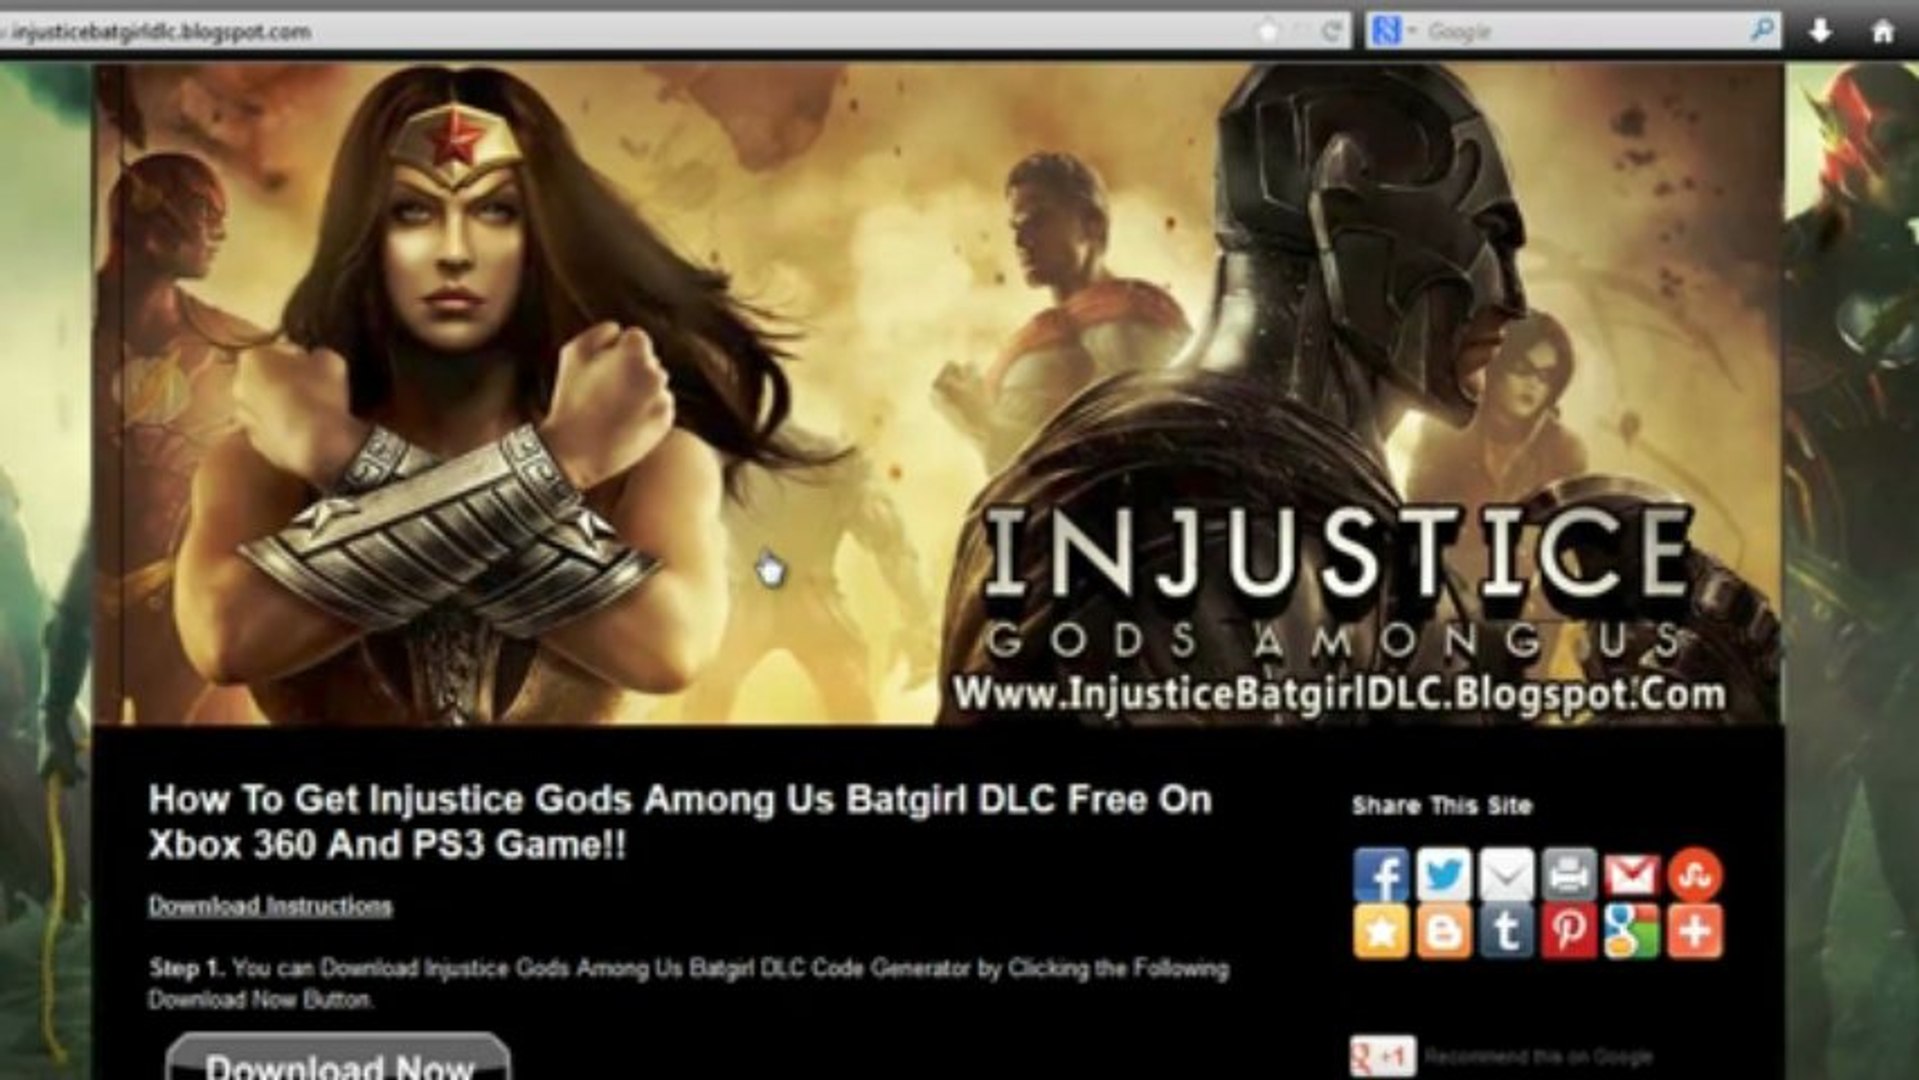Share via the white envelope email icon
Image resolution: width=1919 pixels, height=1080 pixels.
pos(1506,874)
